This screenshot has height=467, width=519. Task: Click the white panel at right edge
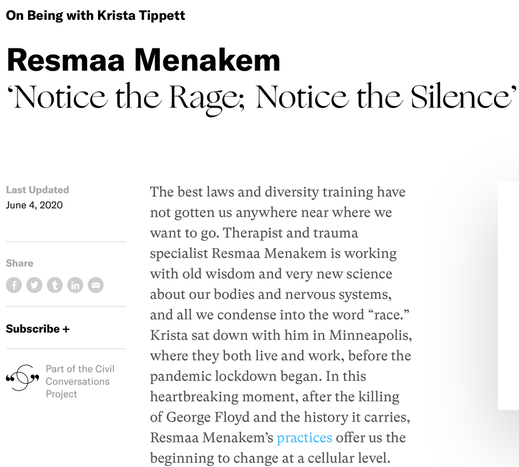[508, 296]
